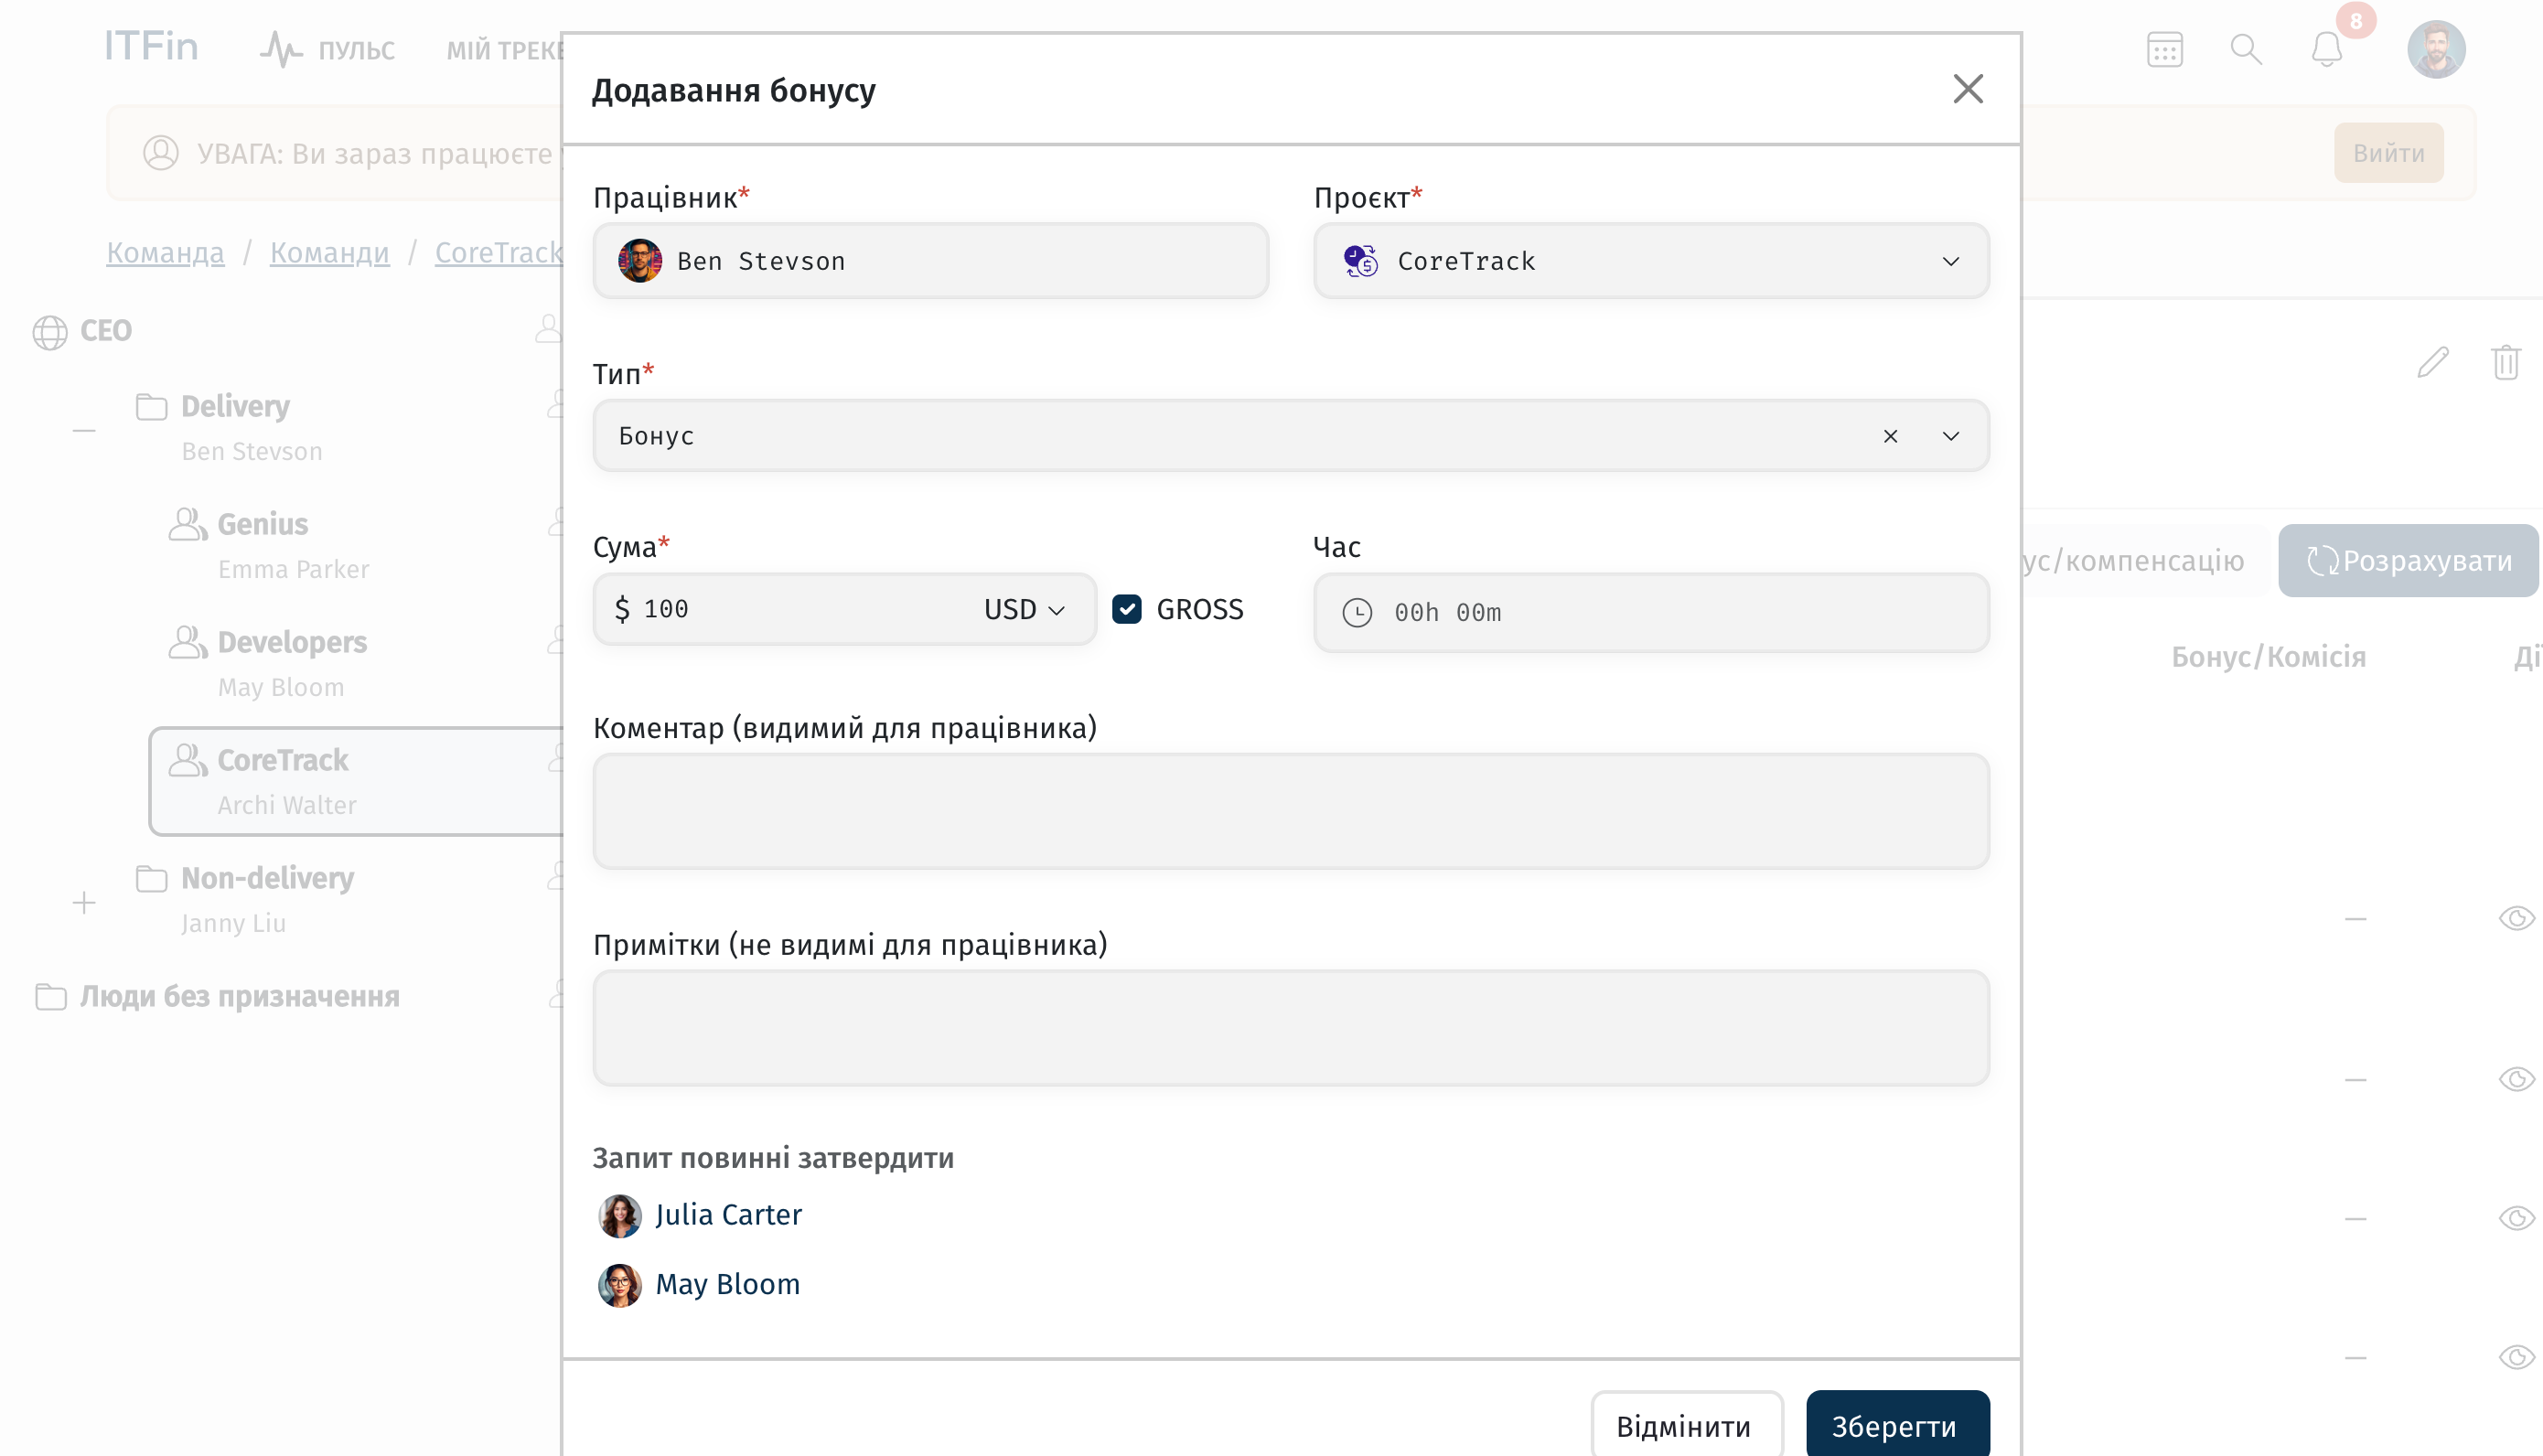Expand the Тип dropdown arrow
The width and height of the screenshot is (2543, 1456).
coord(1950,436)
